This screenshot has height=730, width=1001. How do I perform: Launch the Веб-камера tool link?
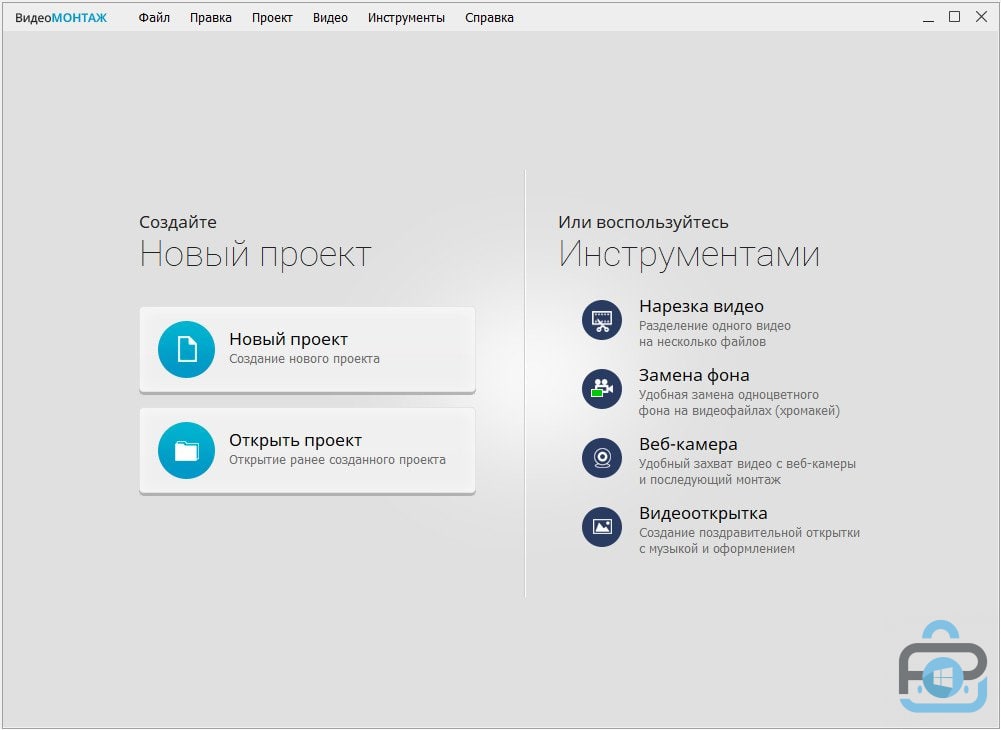click(x=688, y=444)
